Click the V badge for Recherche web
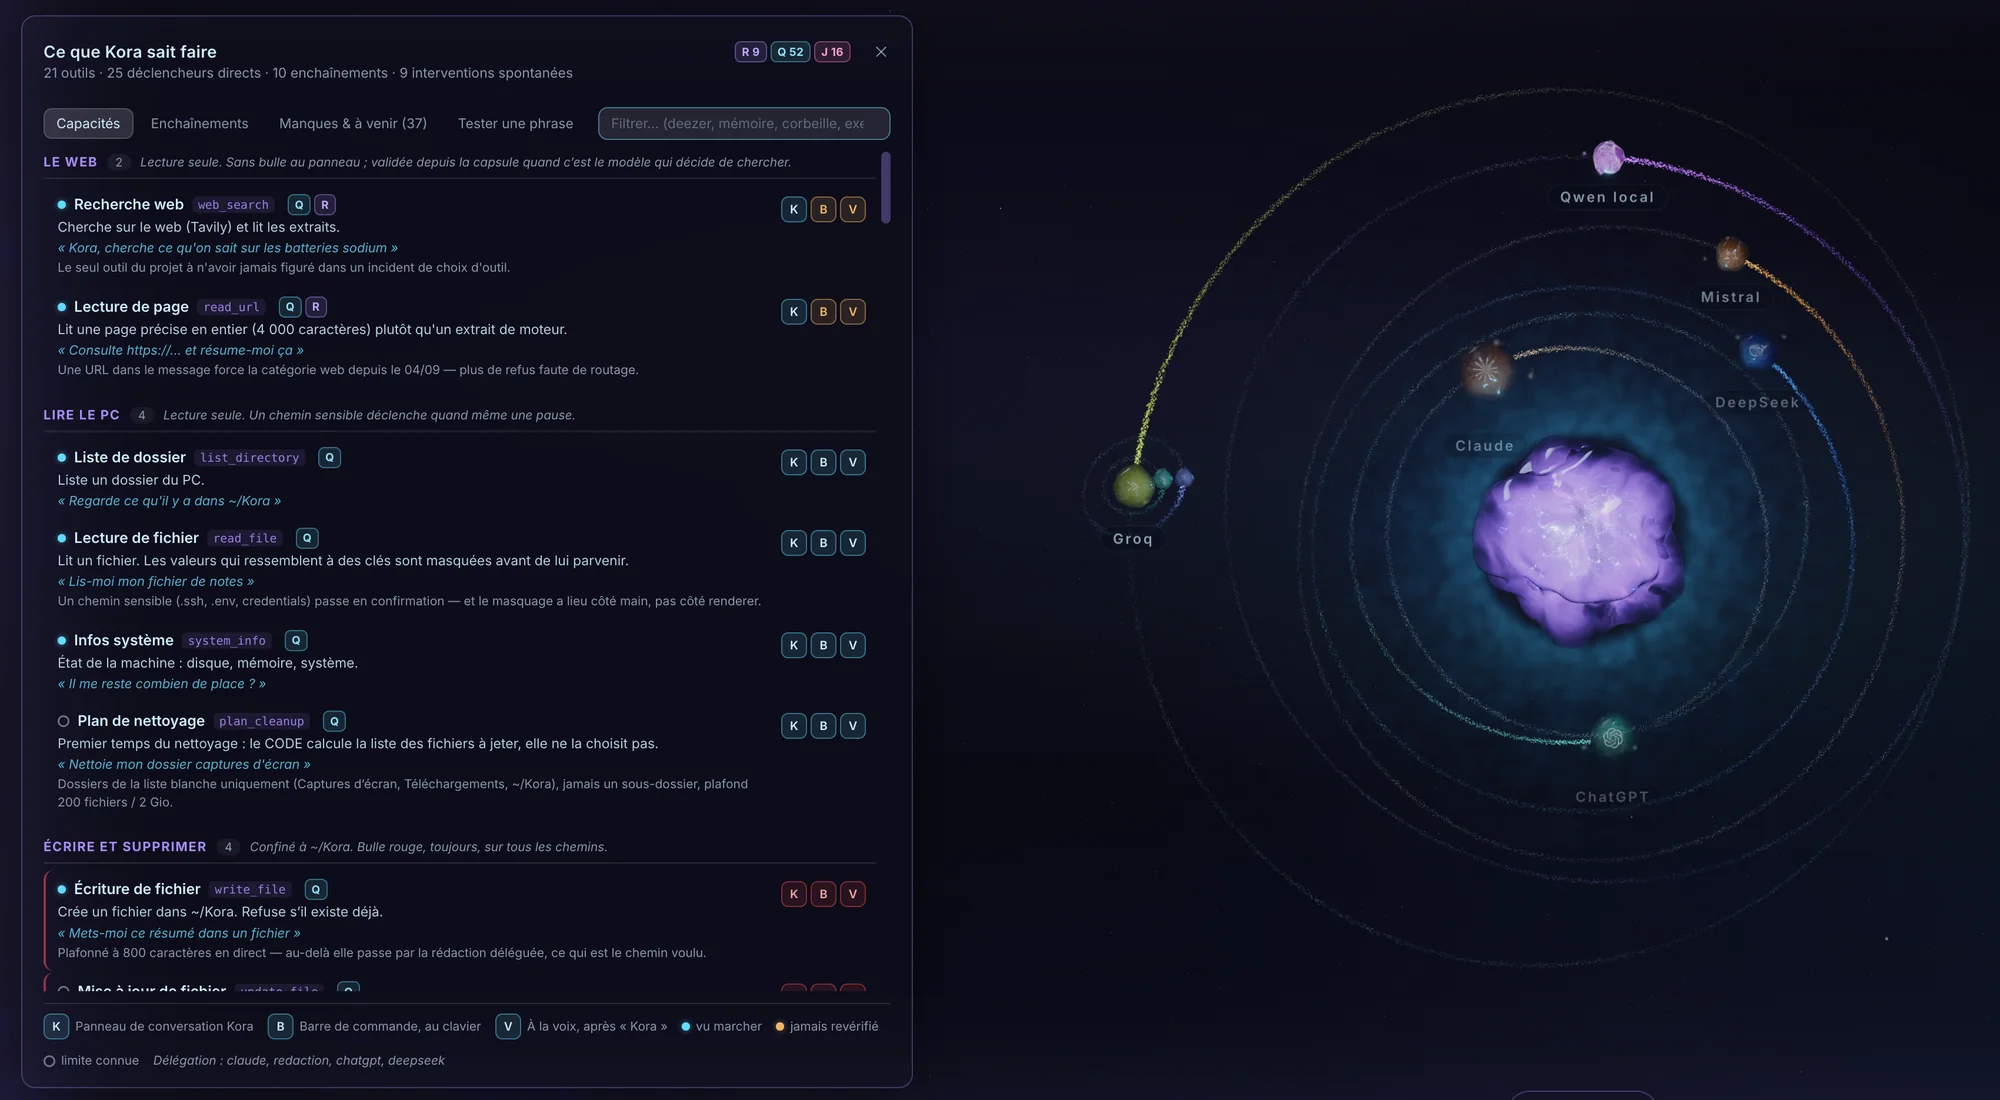The width and height of the screenshot is (2000, 1100). point(853,209)
